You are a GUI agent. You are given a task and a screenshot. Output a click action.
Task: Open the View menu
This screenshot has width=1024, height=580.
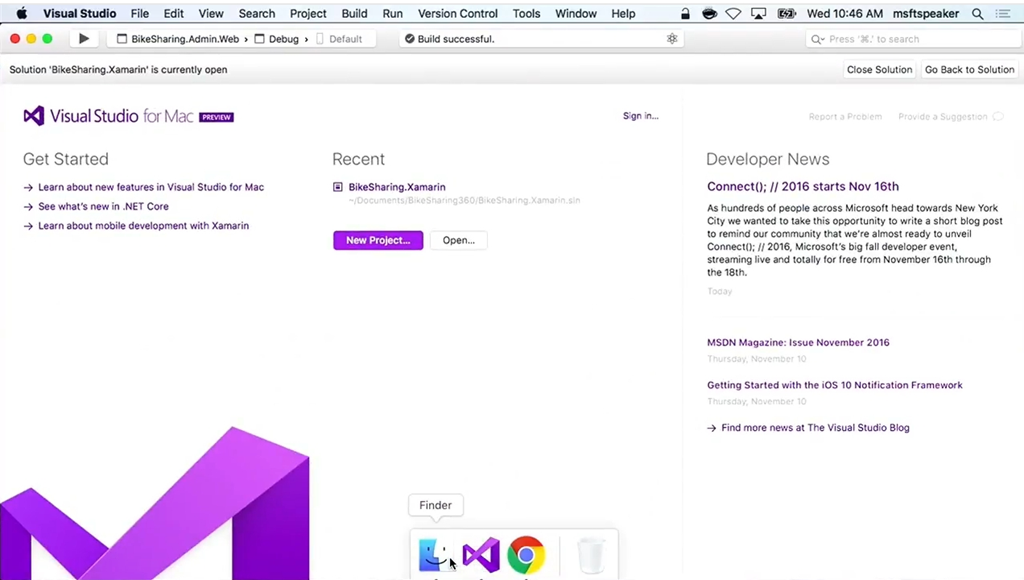click(x=211, y=13)
